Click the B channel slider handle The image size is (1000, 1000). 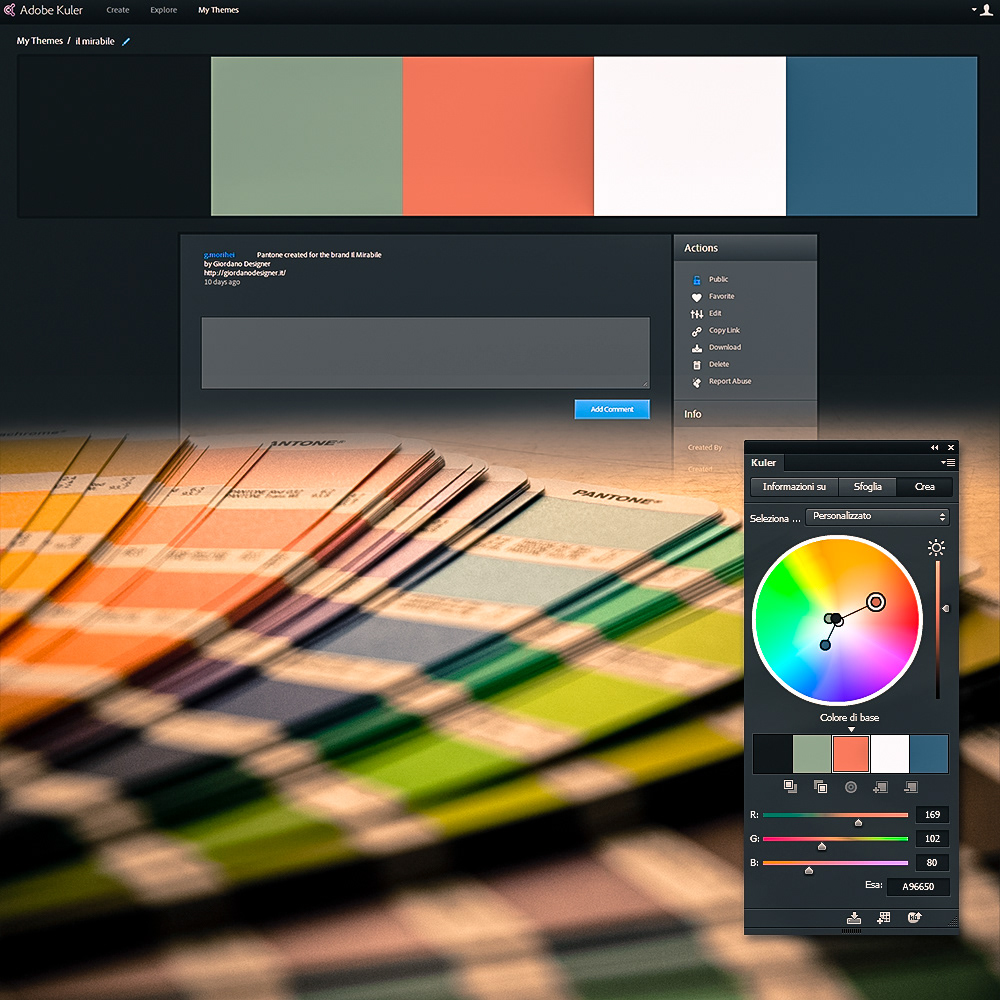[x=809, y=871]
